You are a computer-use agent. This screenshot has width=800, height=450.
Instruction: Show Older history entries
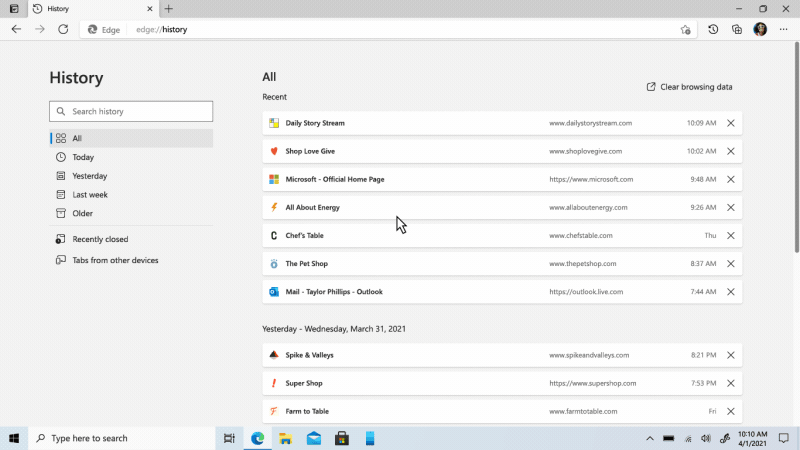(131, 213)
